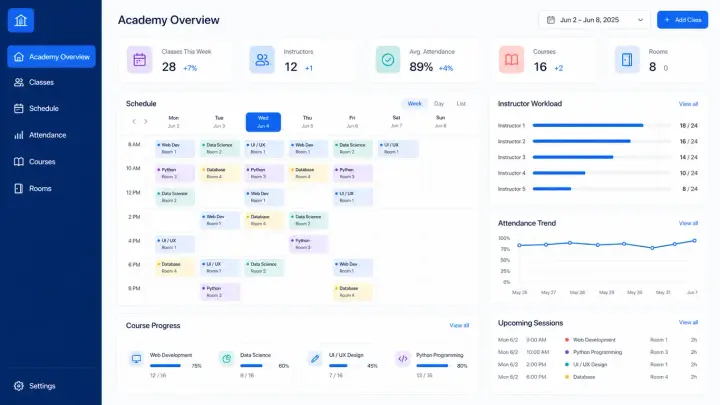Open Monday 8 AM Web Dev class
The image size is (720, 405).
coord(175,149)
